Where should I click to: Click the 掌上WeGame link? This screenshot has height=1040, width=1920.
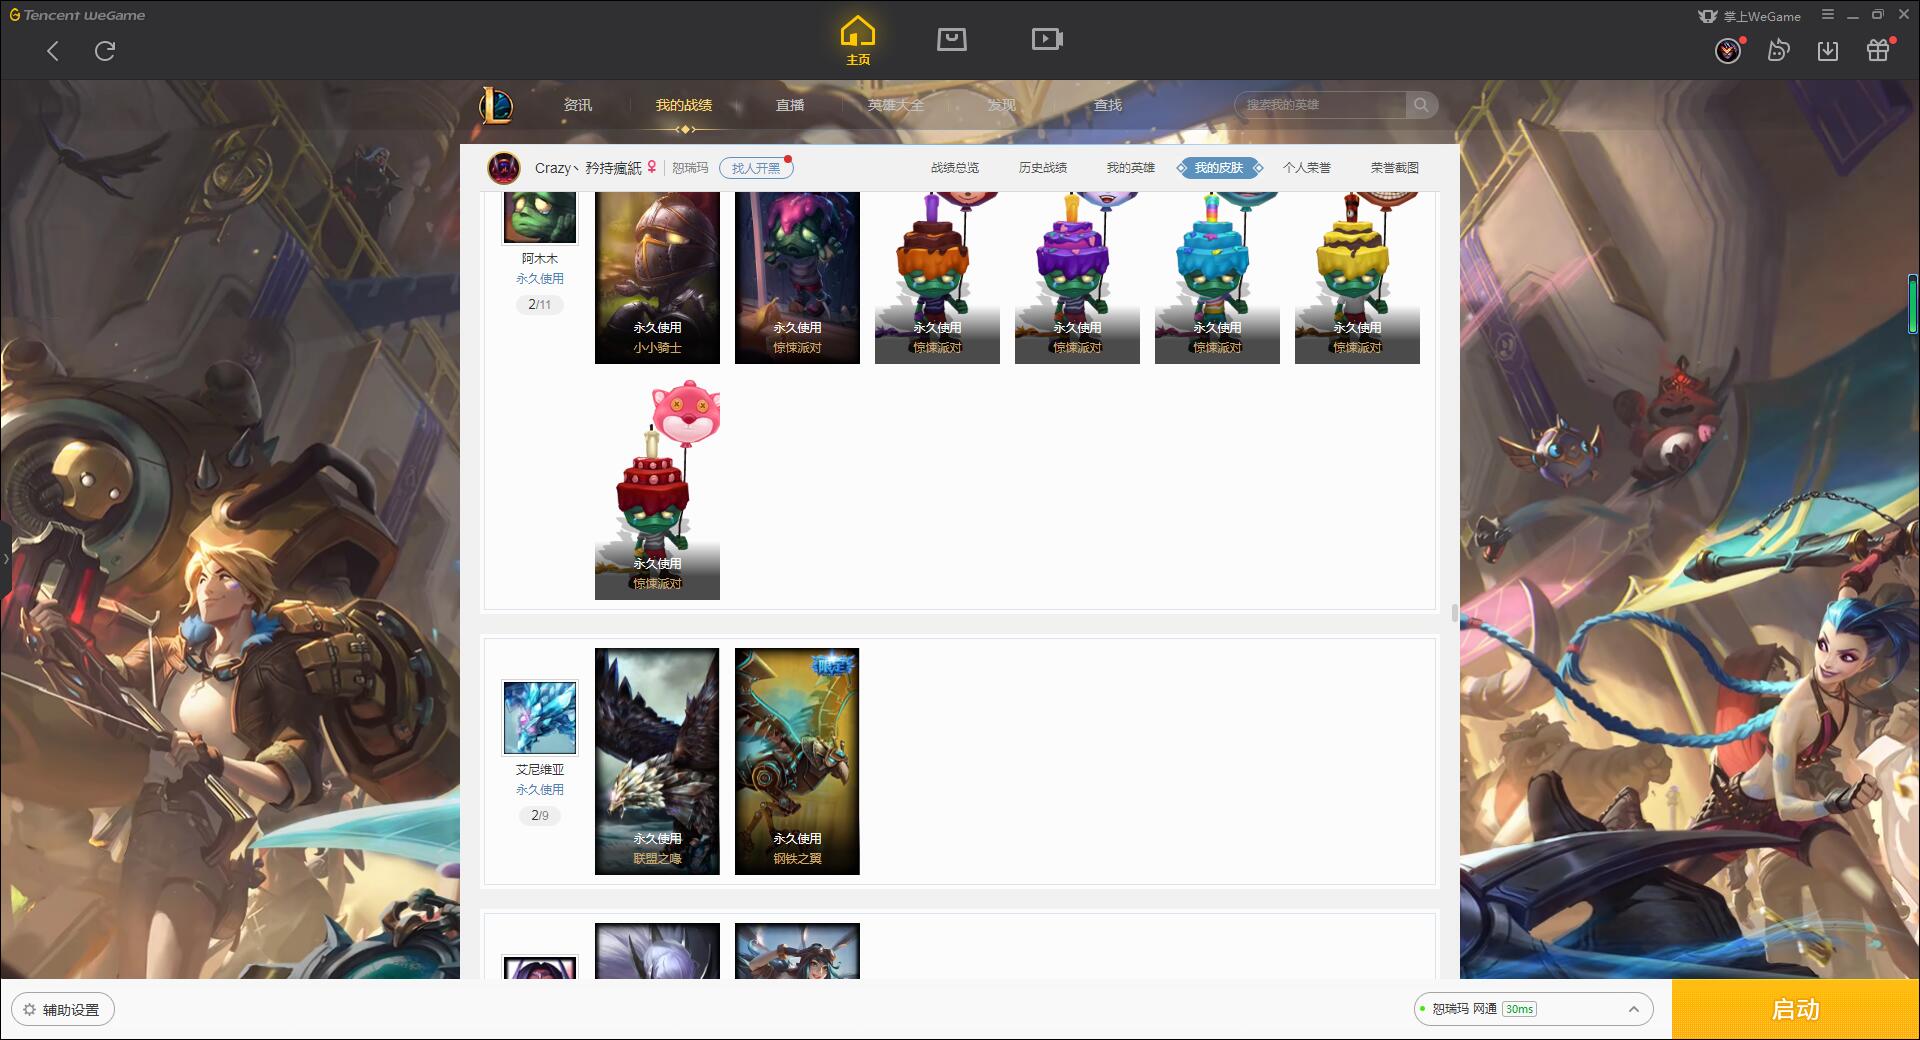pyautogui.click(x=1761, y=16)
